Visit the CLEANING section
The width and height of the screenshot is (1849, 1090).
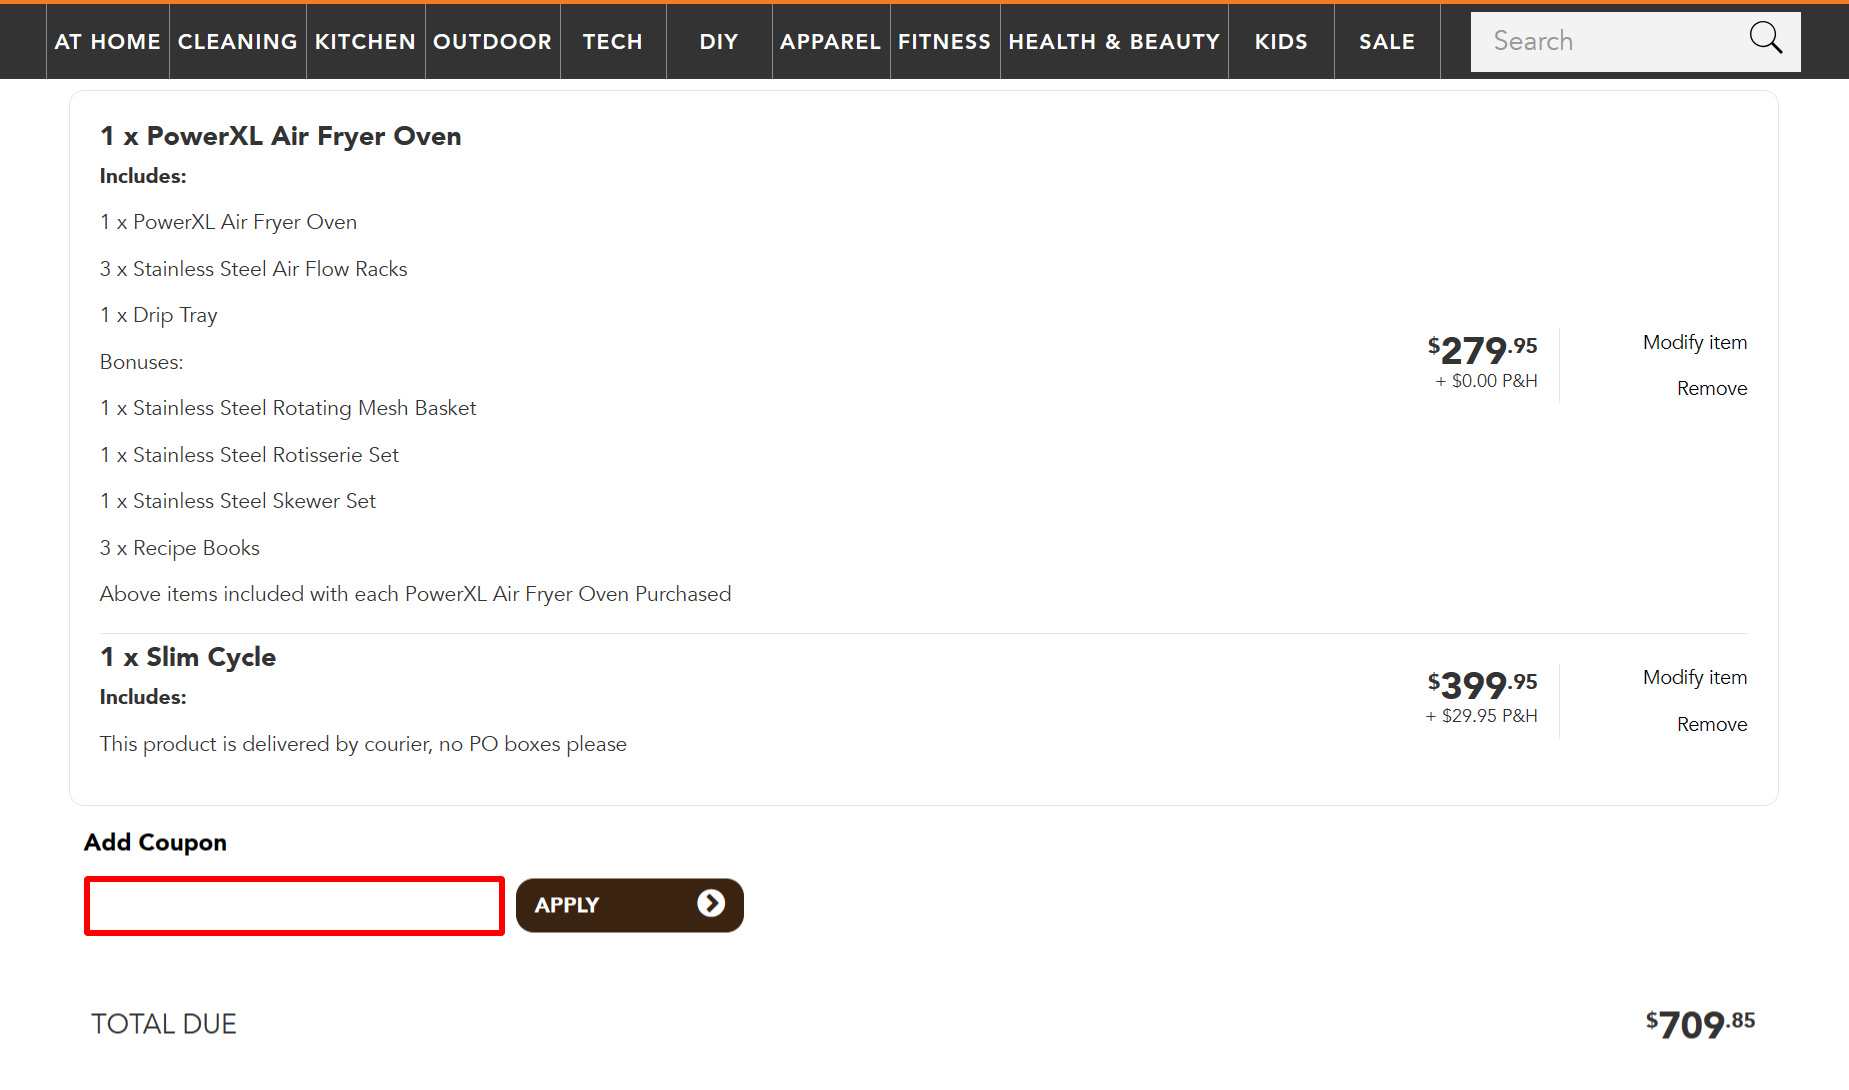237,41
